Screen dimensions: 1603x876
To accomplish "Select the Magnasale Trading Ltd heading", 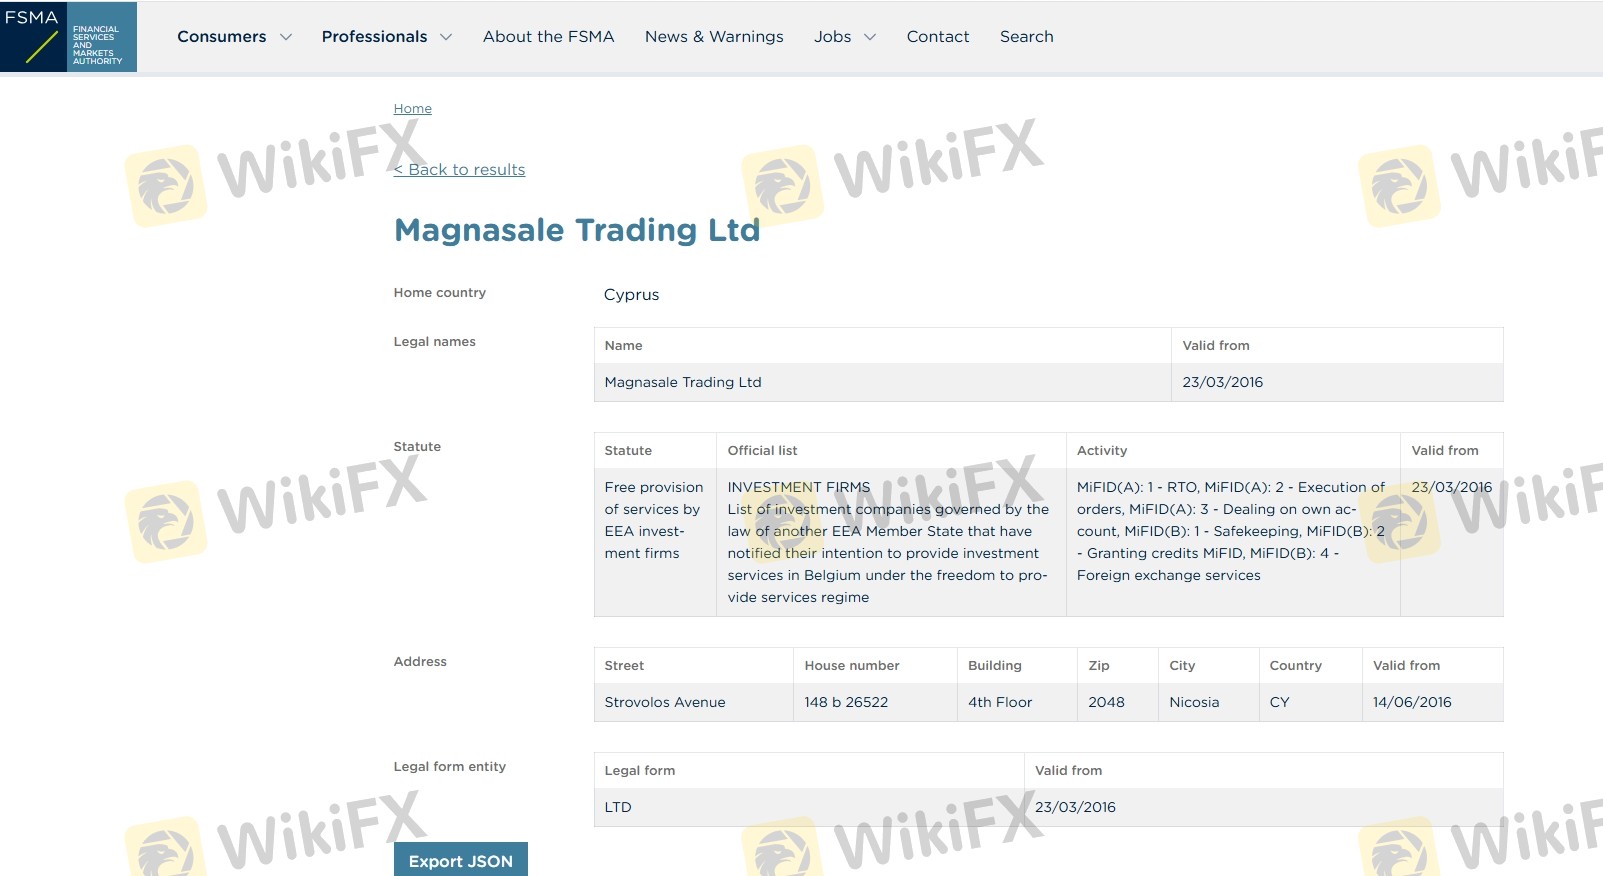I will (x=577, y=230).
